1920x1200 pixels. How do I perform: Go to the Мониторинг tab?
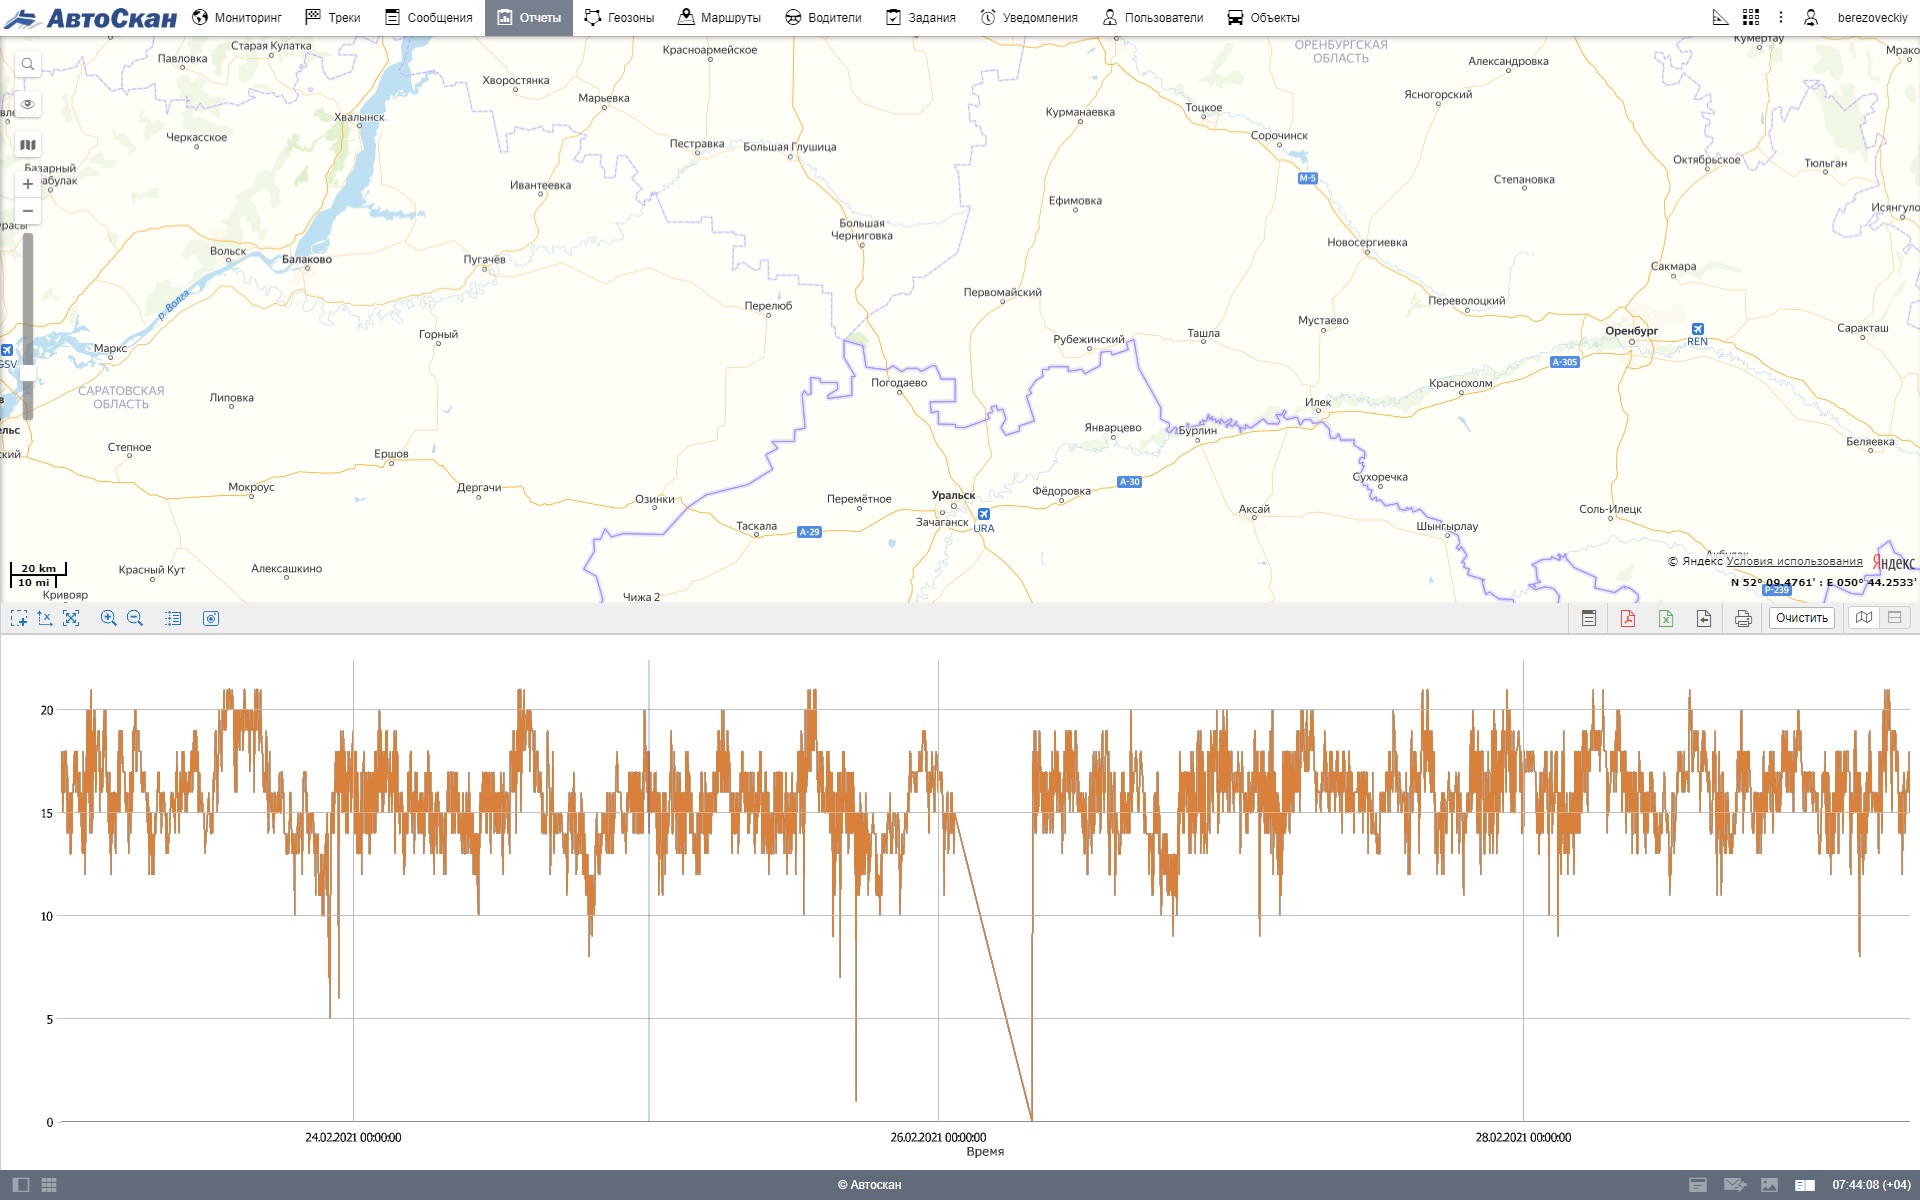click(237, 17)
